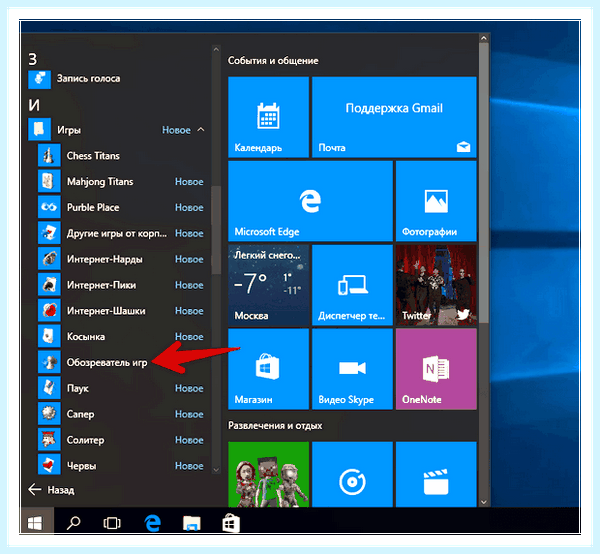Open Косынка game icon
Image resolution: width=600 pixels, height=554 pixels.
49,336
